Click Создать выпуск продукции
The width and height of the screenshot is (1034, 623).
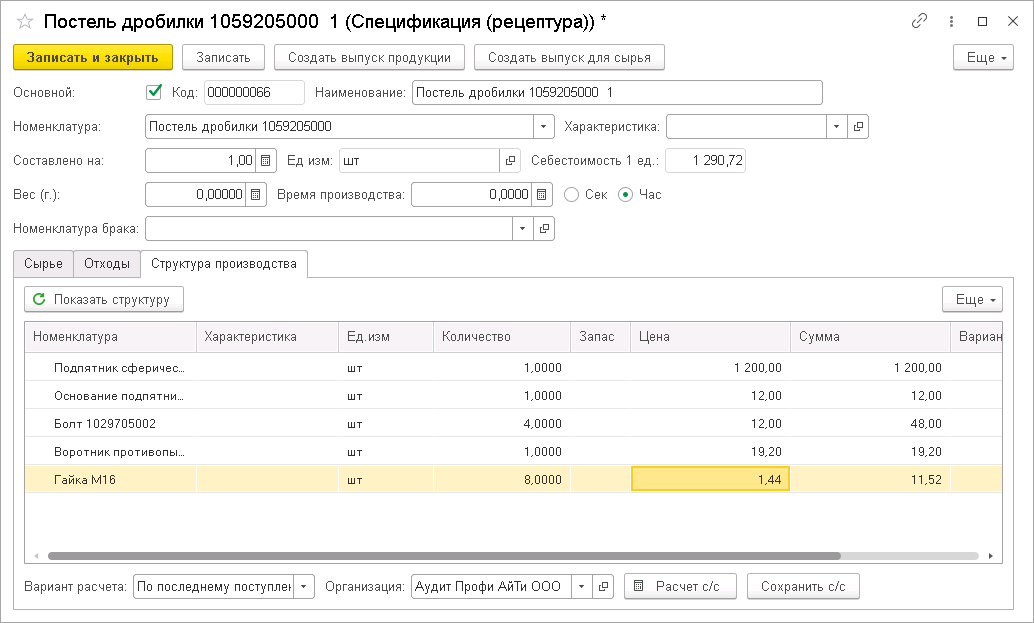[369, 57]
